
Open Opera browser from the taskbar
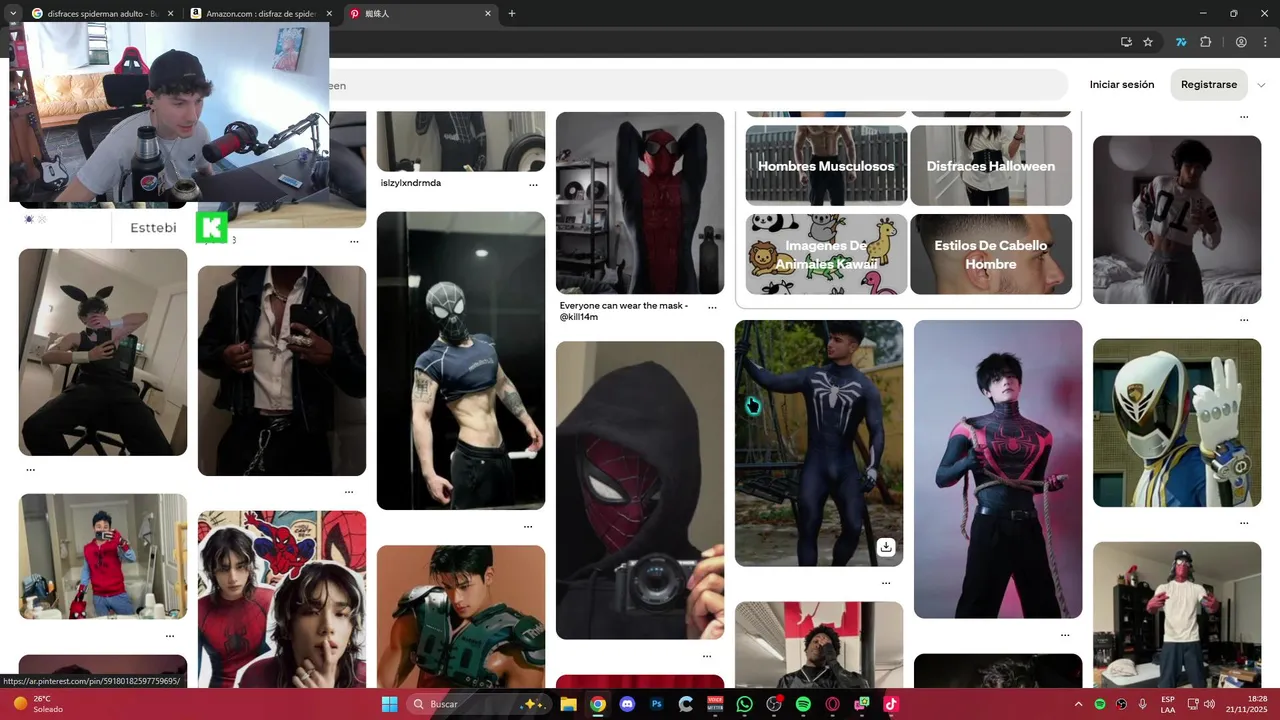(x=832, y=704)
